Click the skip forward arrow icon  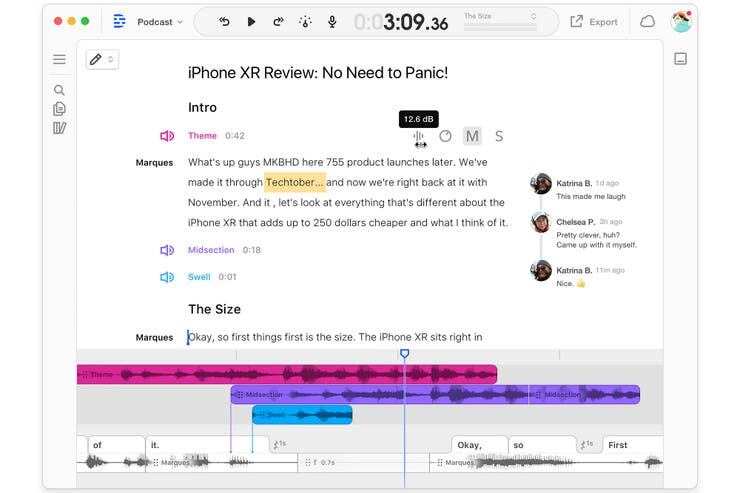[278, 22]
